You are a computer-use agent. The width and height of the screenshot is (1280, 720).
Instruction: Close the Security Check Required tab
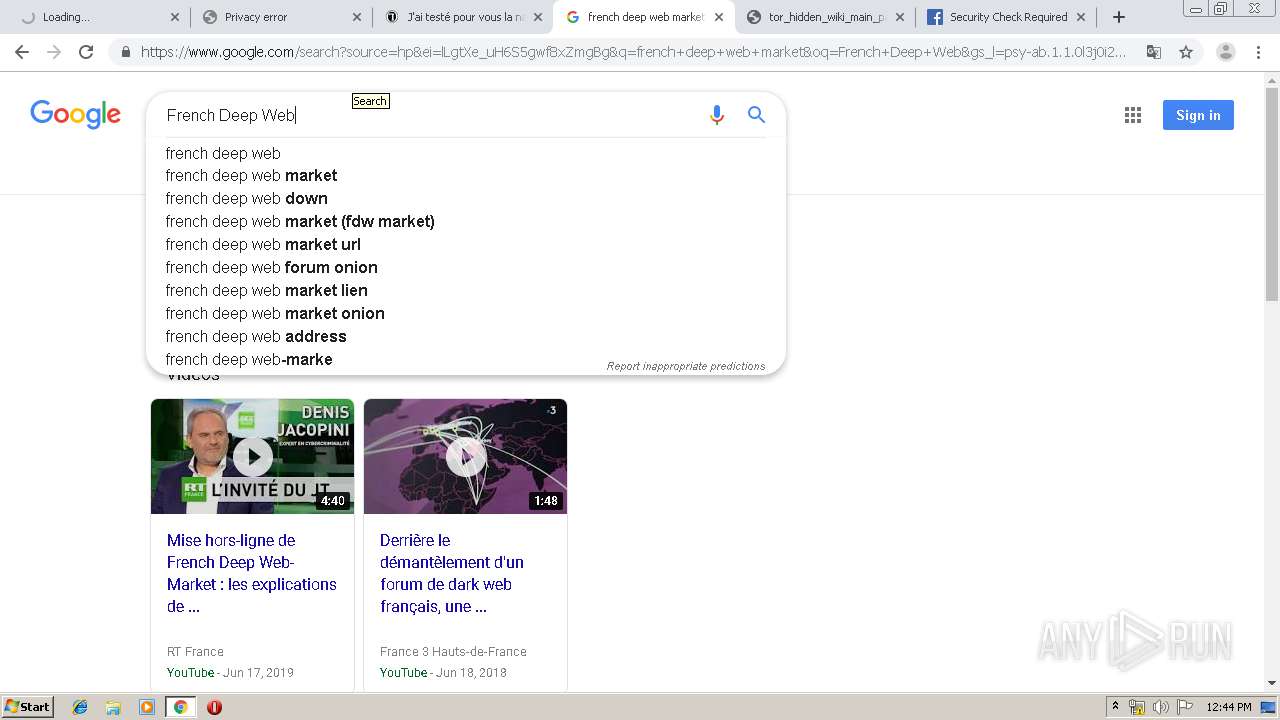pos(1080,17)
